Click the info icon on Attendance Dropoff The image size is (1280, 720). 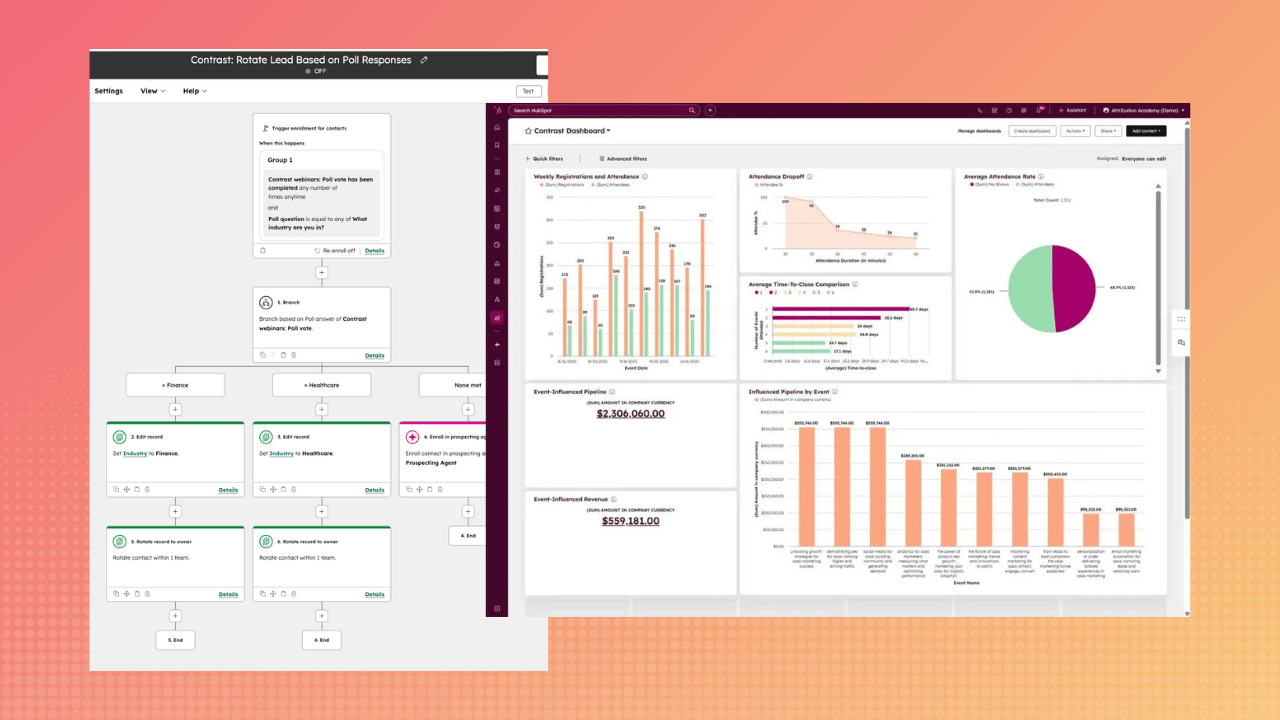[809, 177]
